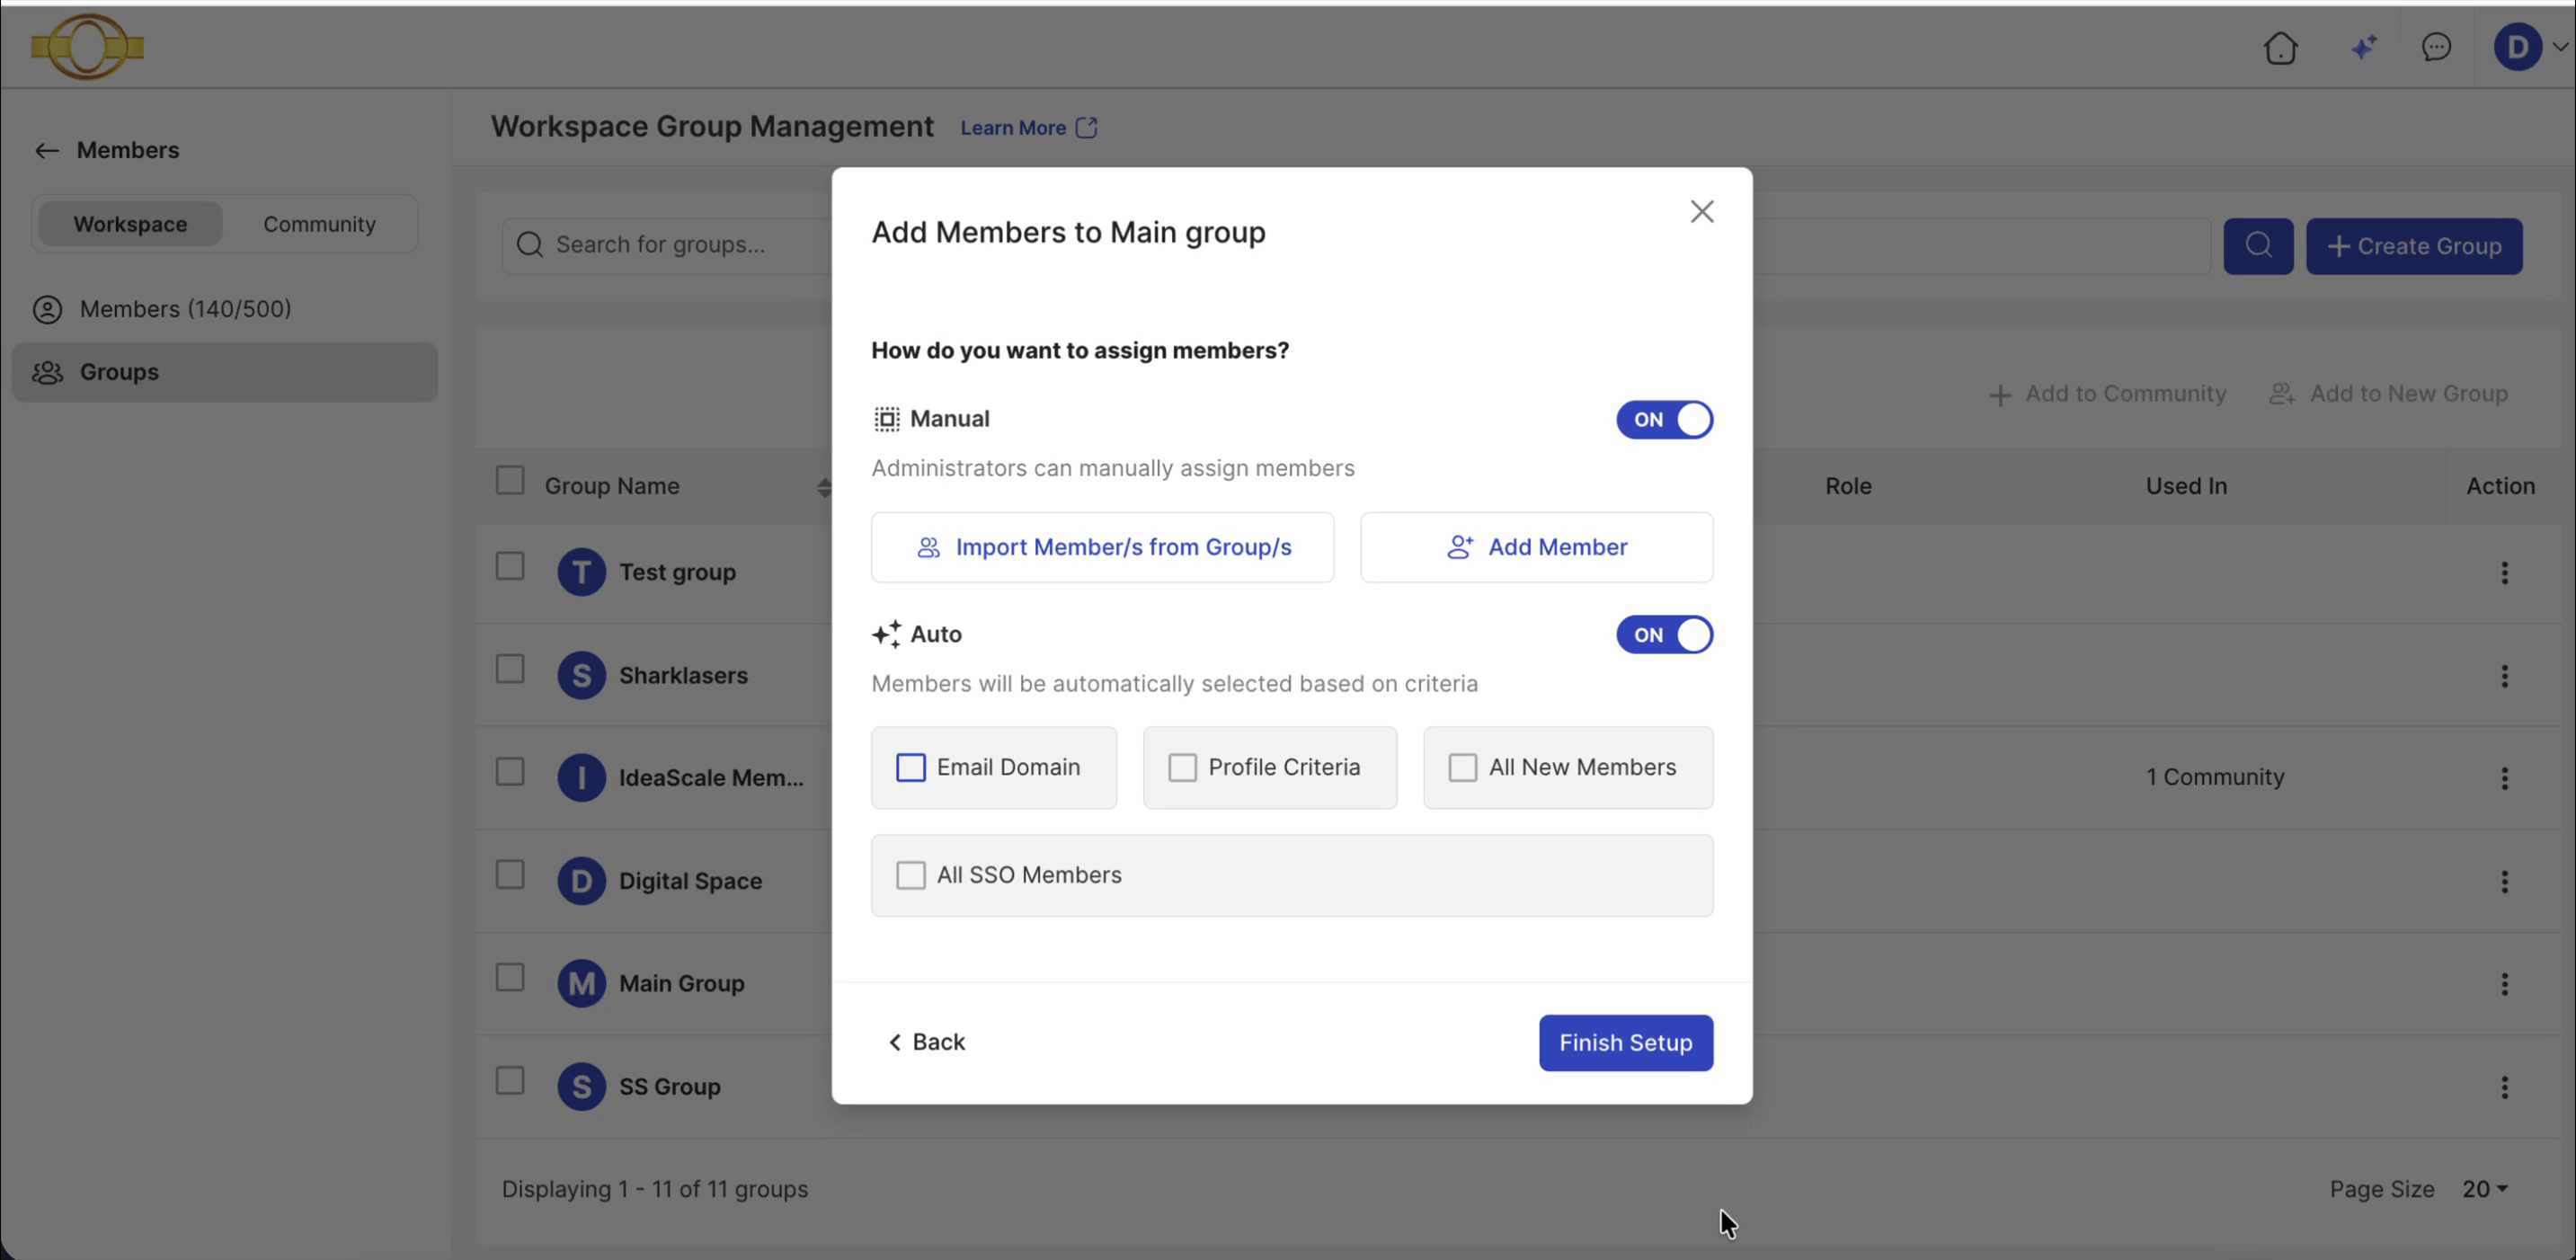This screenshot has width=2576, height=1260.
Task: Click the SS Group name text
Action: 669,1087
